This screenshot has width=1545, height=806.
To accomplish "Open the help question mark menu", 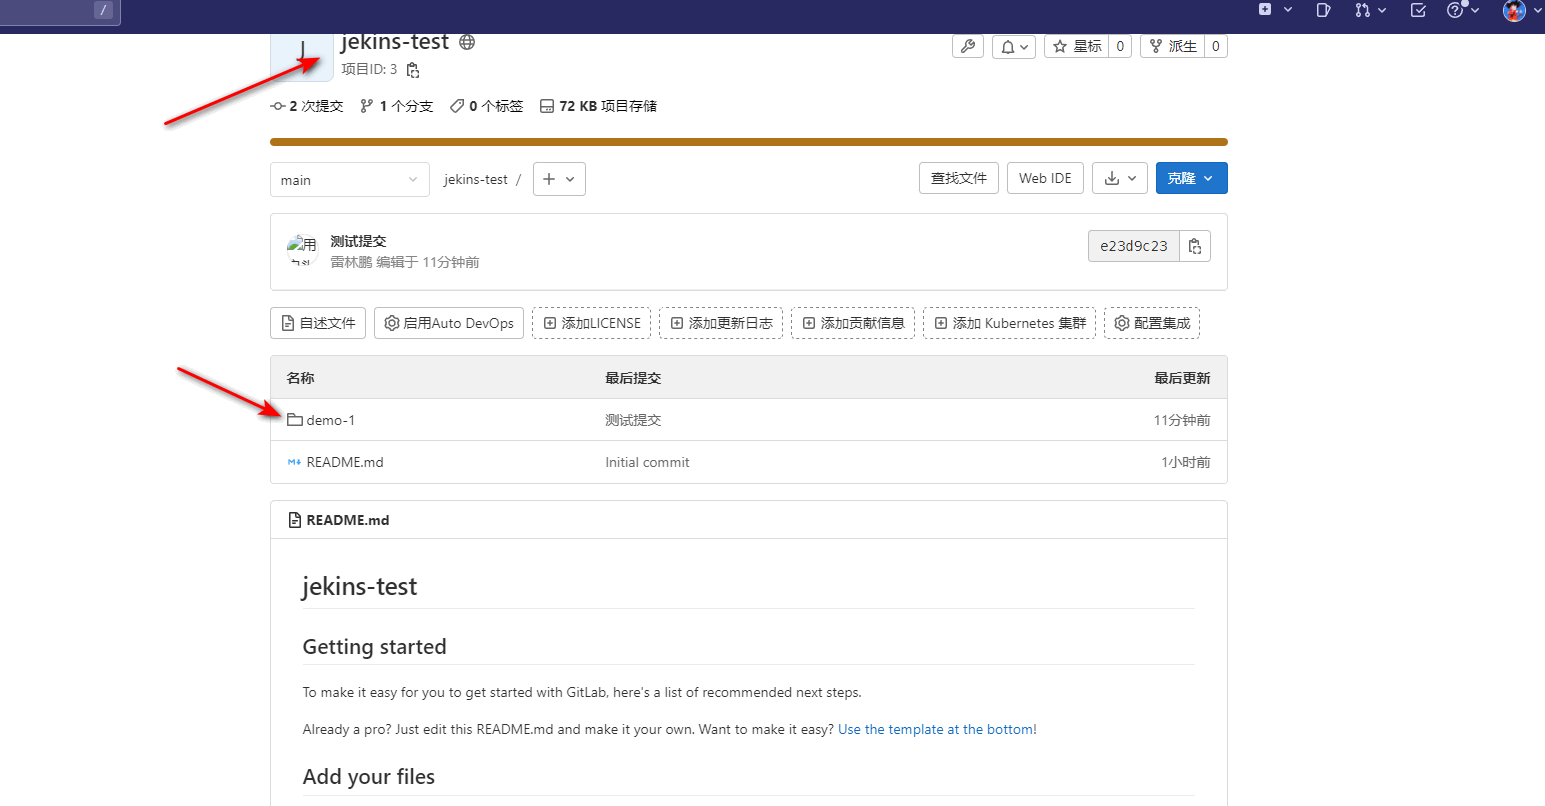I will point(1462,10).
